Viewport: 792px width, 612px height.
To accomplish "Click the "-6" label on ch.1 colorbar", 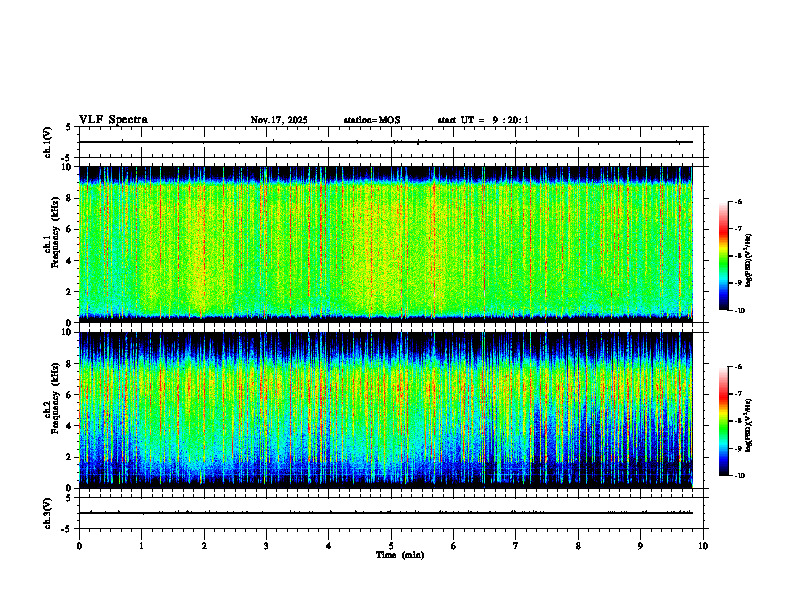I will 738,202.
